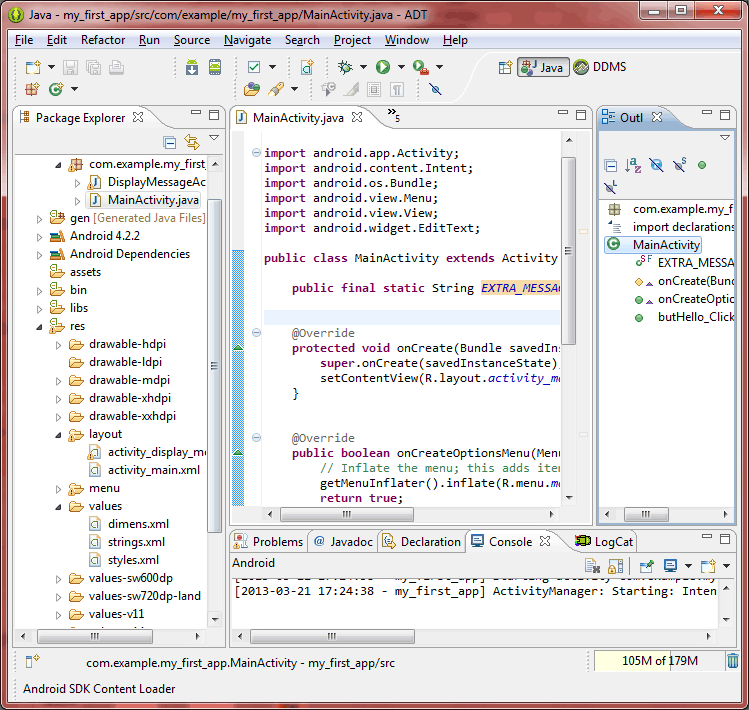This screenshot has height=710, width=749.
Task: Switch to the Problems tab
Action: tap(268, 541)
